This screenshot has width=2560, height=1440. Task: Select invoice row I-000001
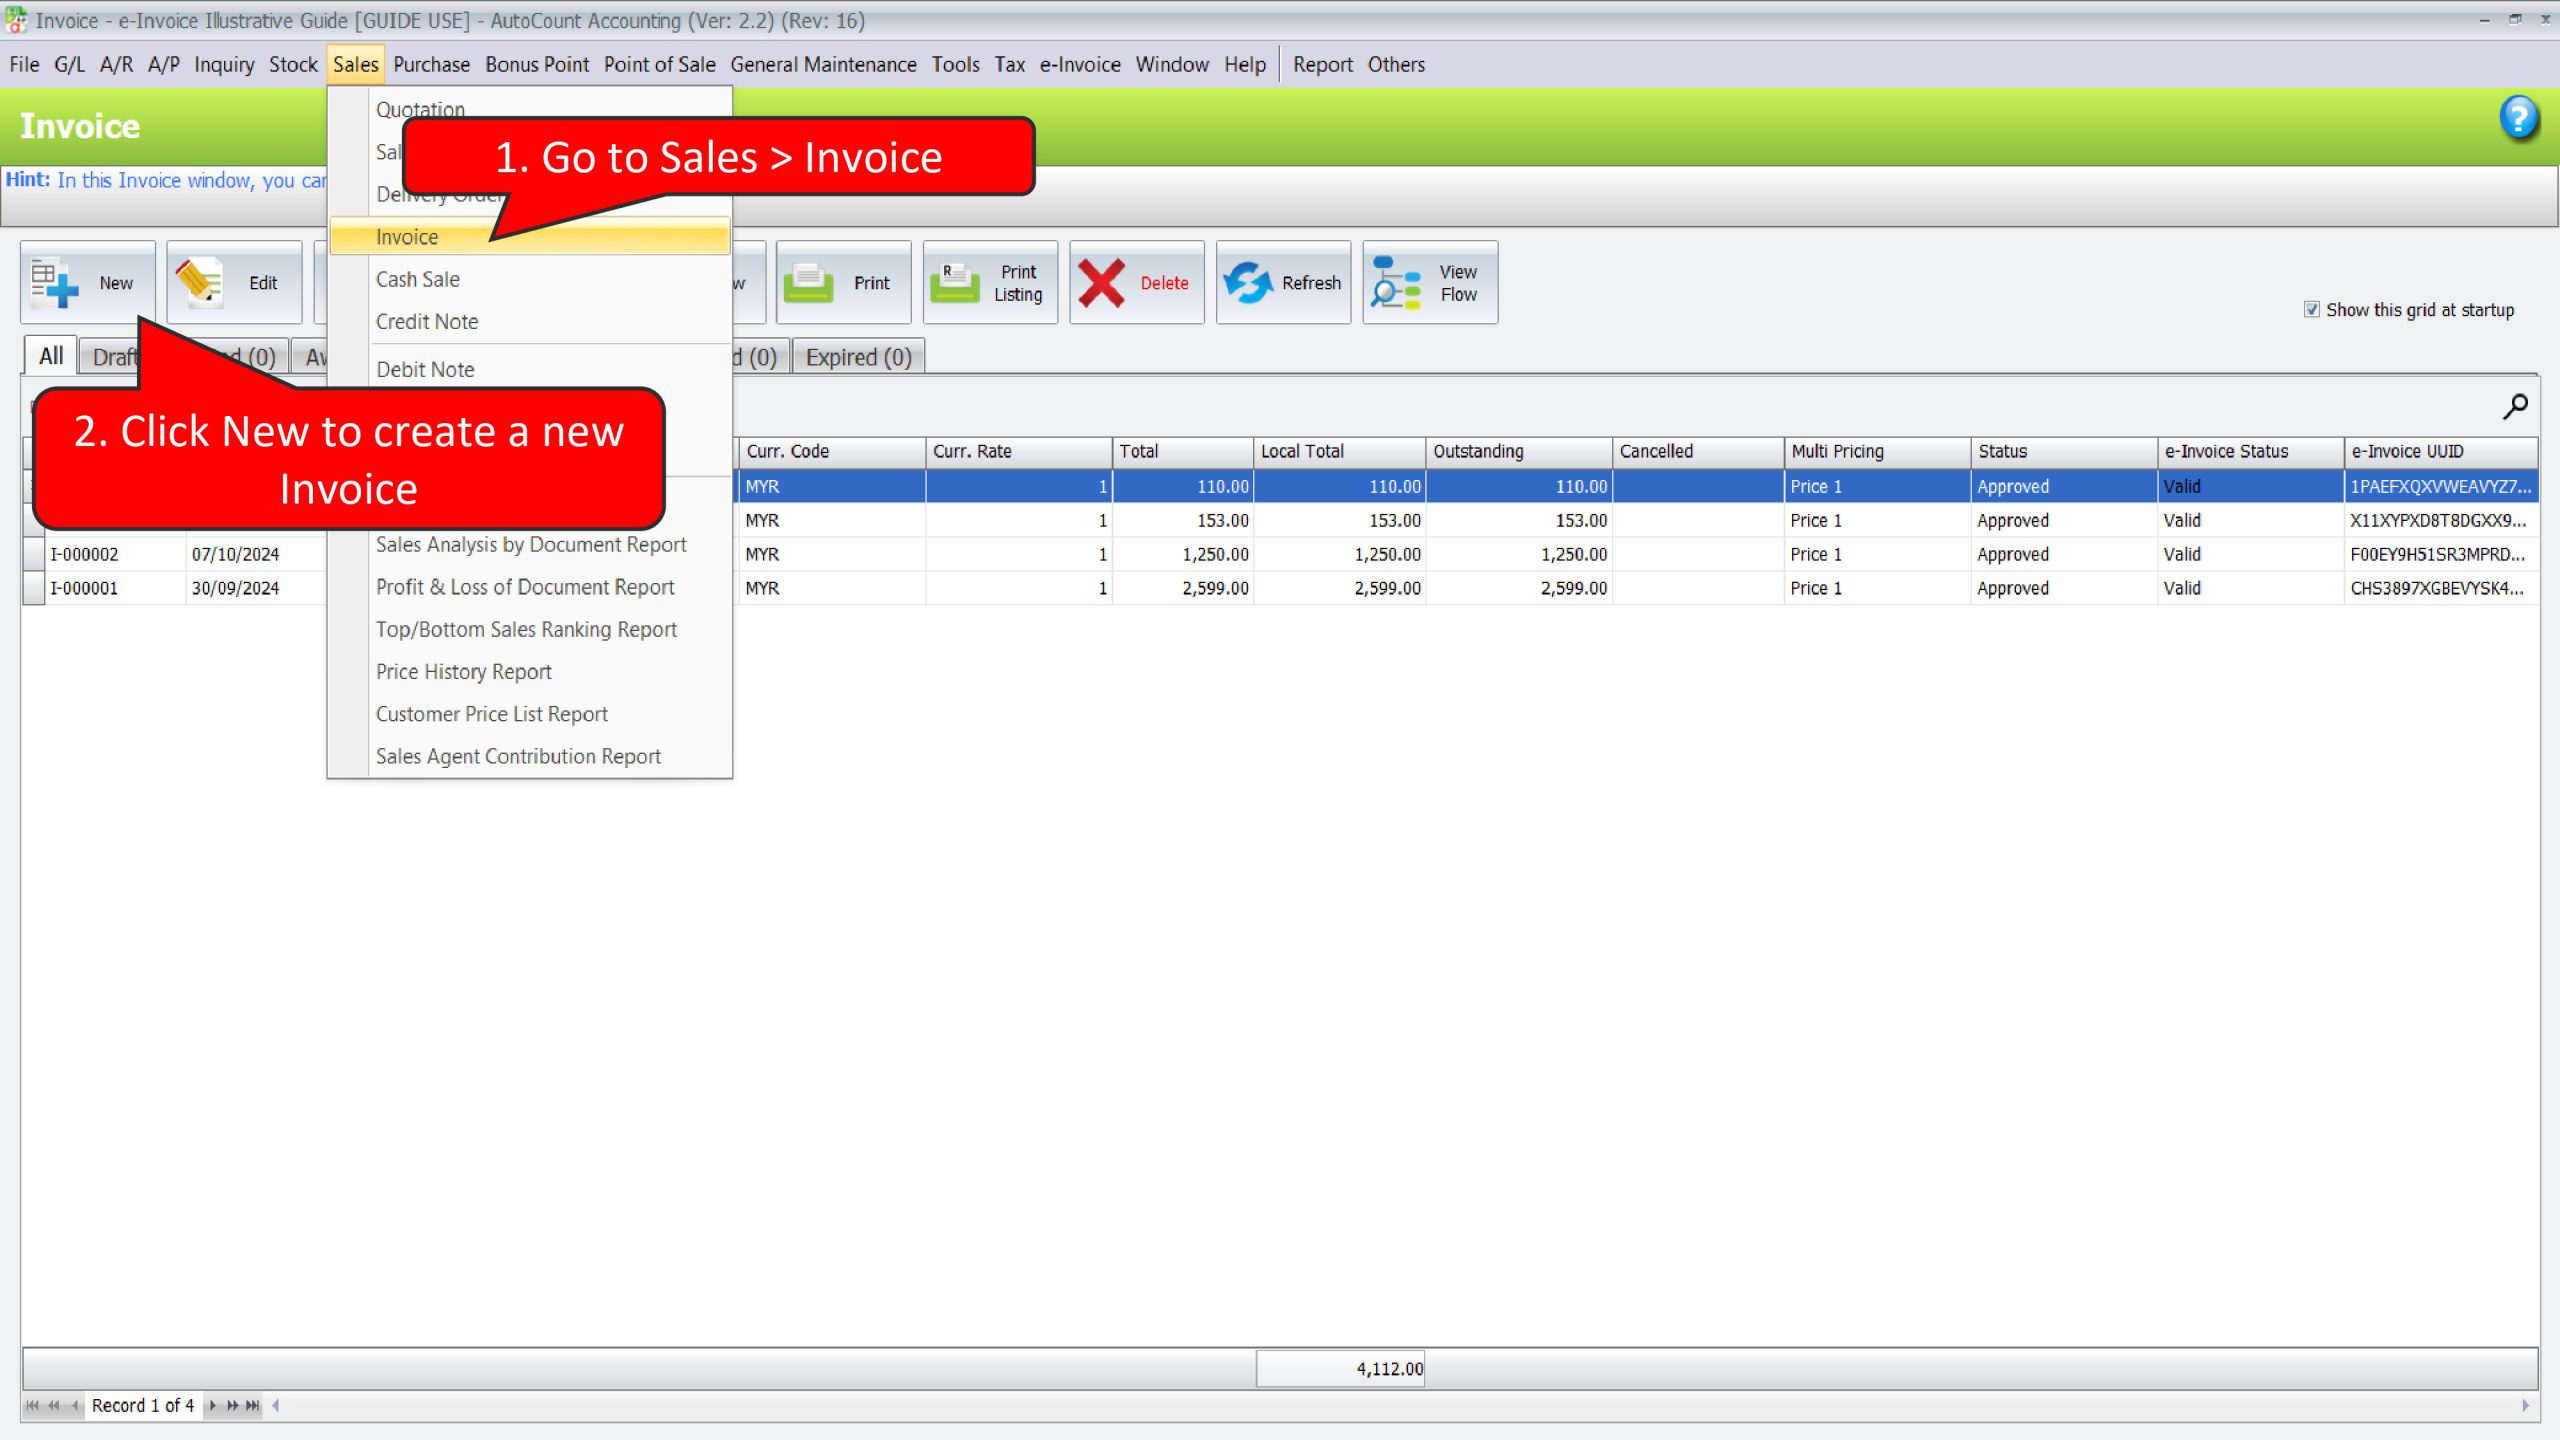click(x=1280, y=588)
